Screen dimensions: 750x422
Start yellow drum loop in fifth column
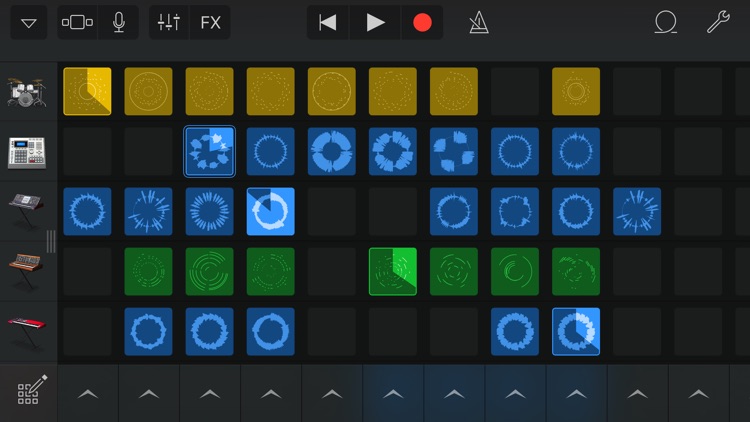click(332, 91)
